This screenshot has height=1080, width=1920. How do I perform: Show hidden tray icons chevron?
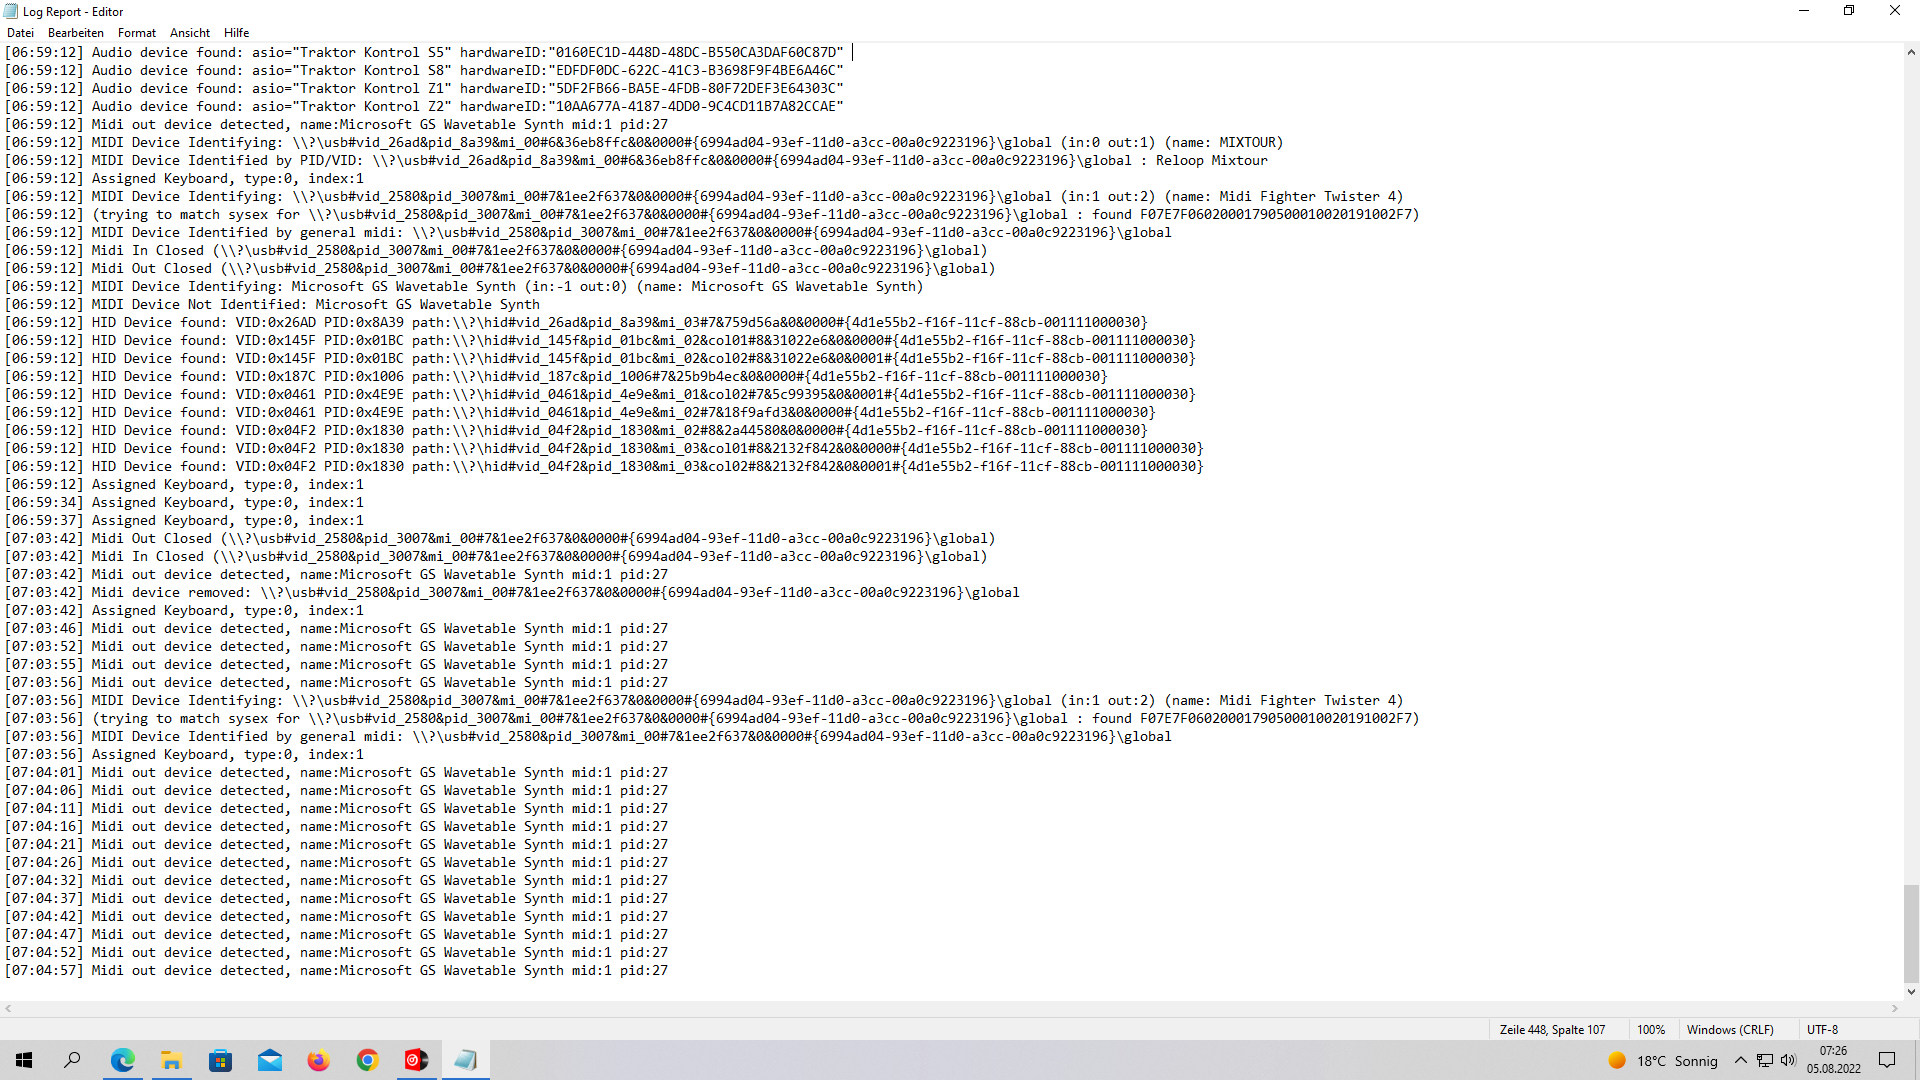(x=1741, y=1060)
